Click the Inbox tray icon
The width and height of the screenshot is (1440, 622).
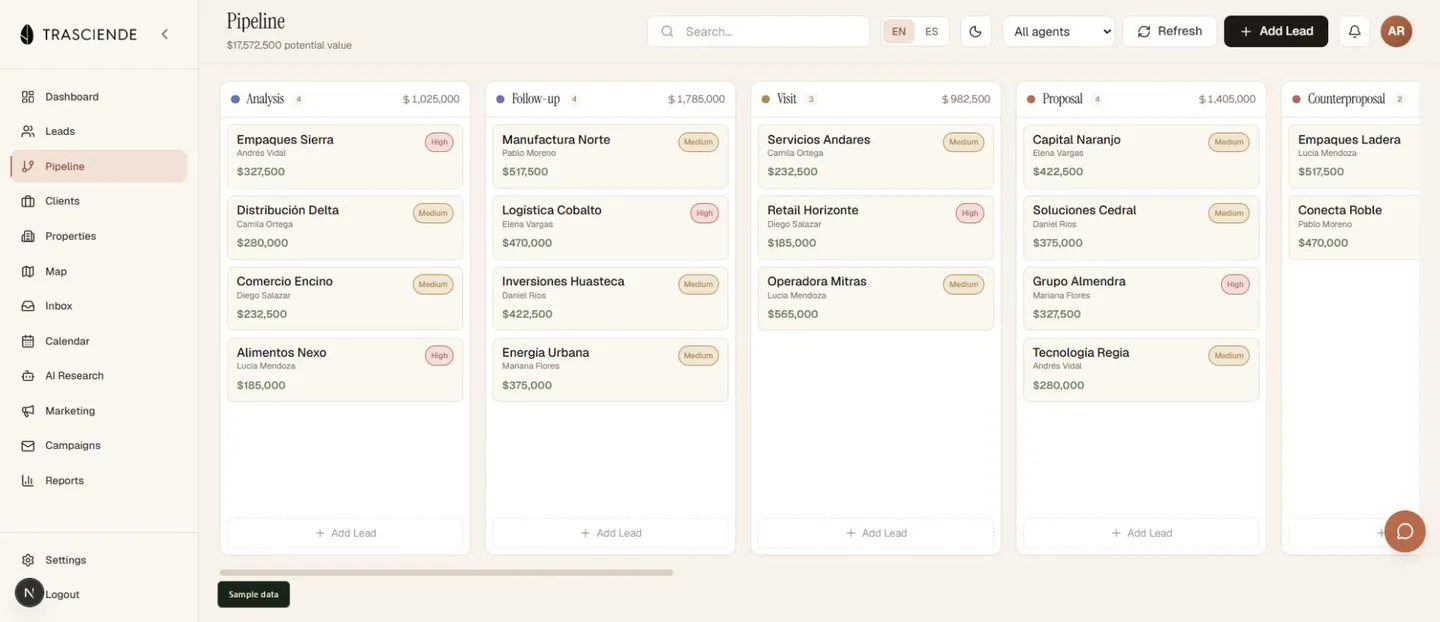coord(28,306)
